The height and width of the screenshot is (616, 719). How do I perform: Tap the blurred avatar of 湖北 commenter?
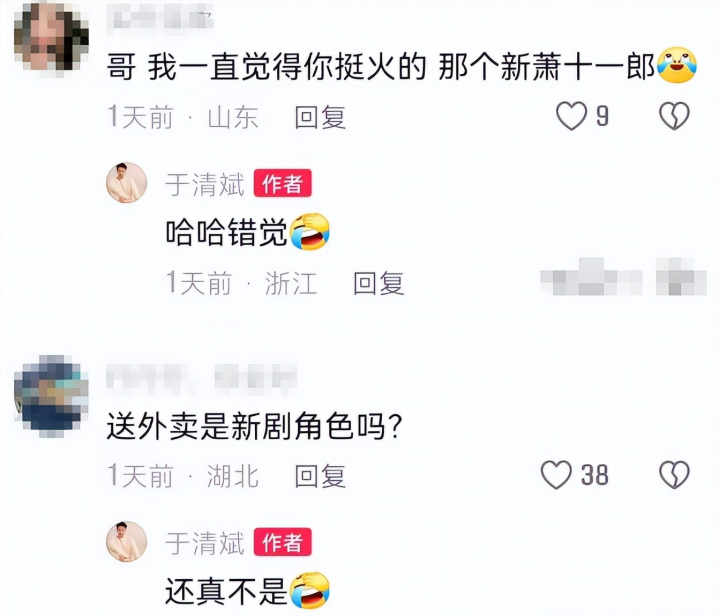51,396
